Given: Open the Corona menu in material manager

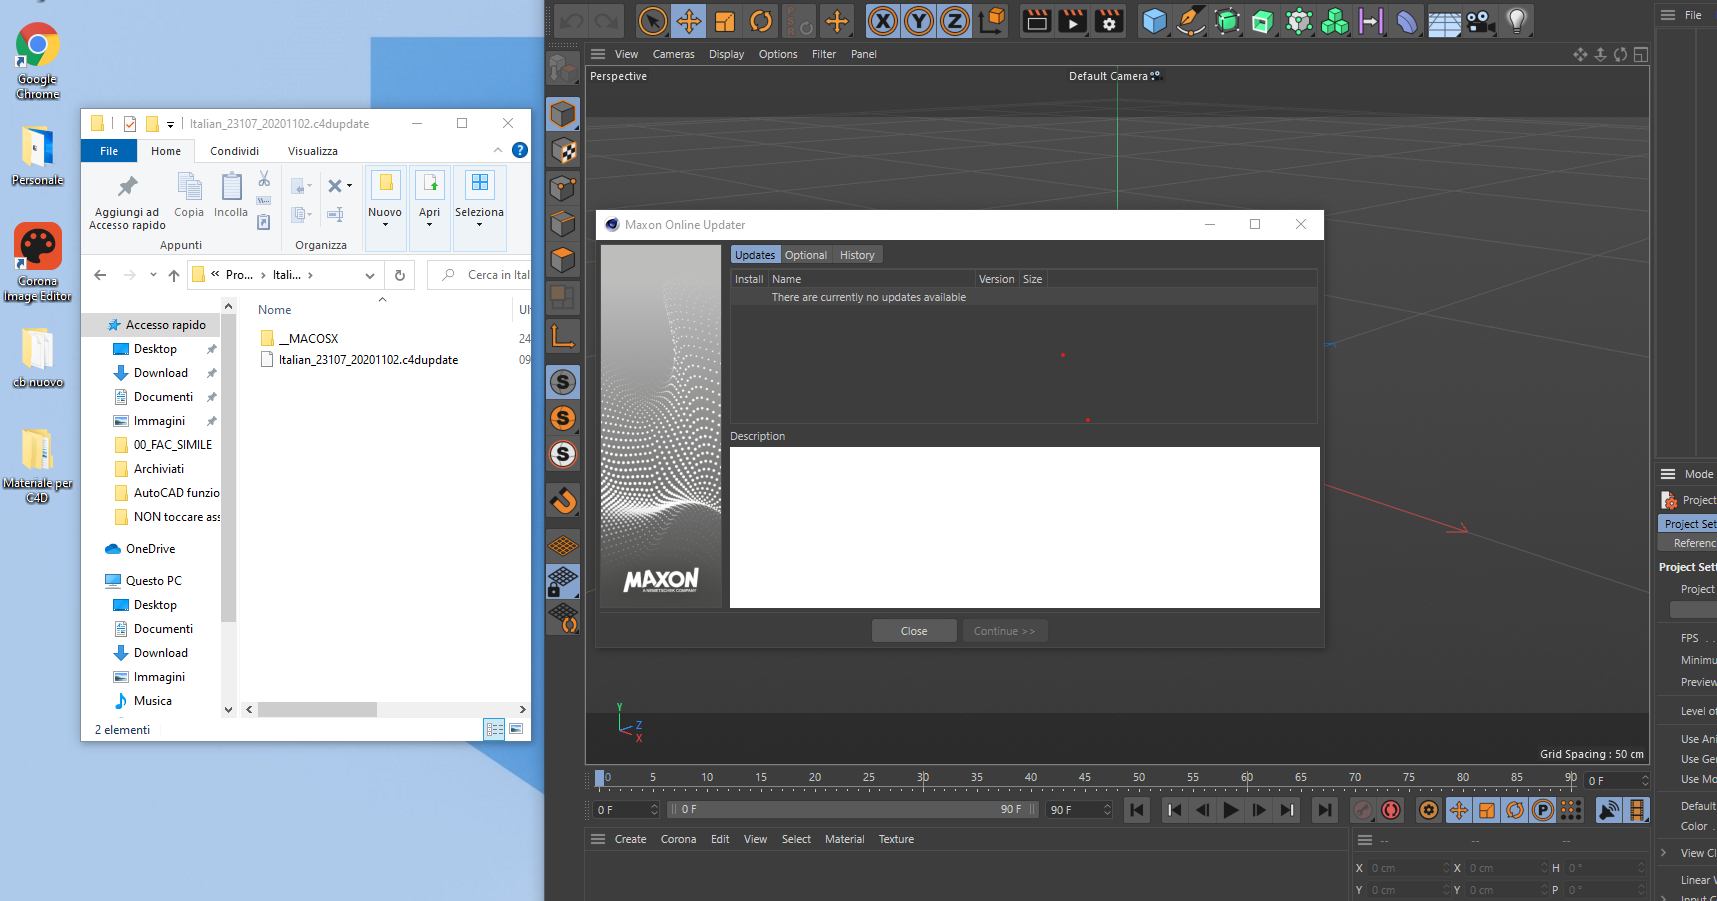Looking at the screenshot, I should 678,839.
